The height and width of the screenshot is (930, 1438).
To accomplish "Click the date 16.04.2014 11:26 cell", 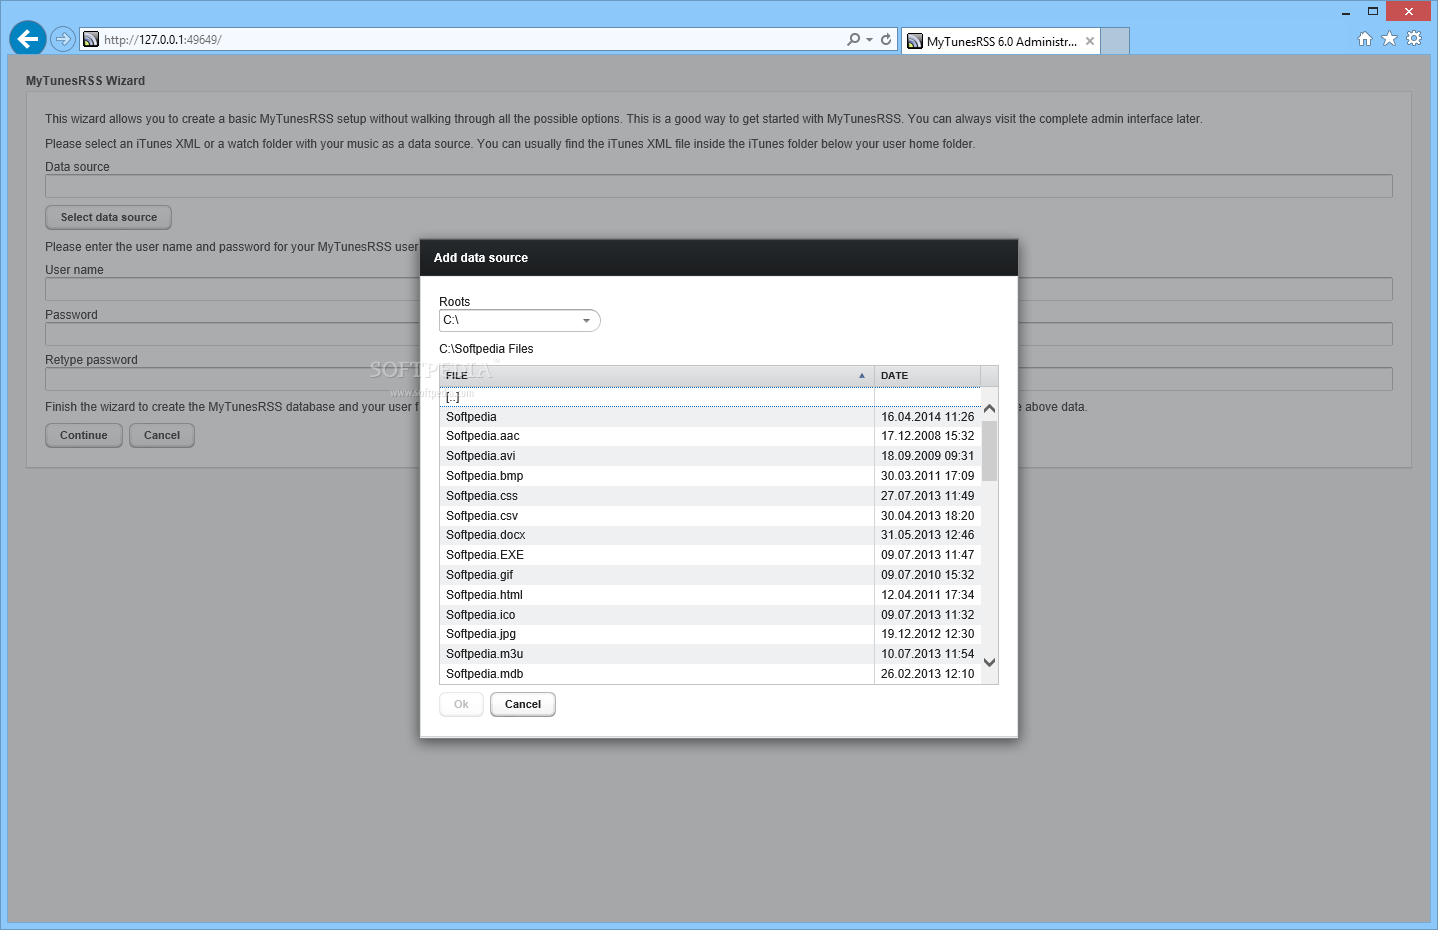I will point(927,417).
